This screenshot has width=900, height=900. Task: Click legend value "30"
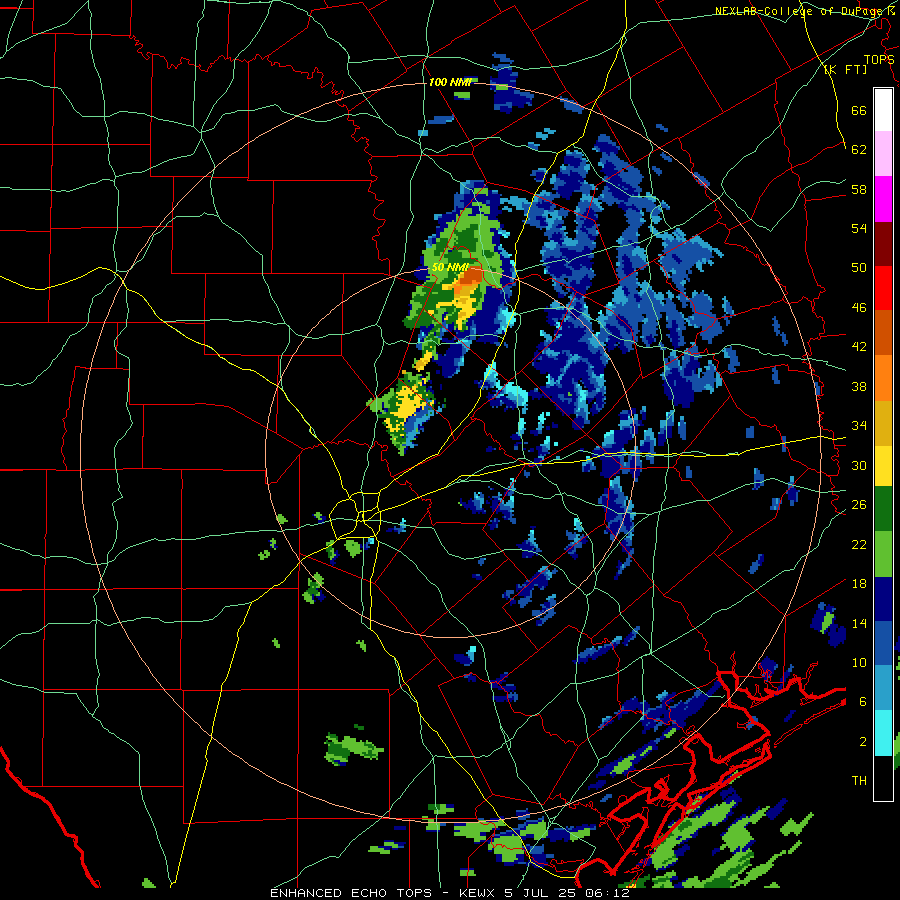[859, 465]
